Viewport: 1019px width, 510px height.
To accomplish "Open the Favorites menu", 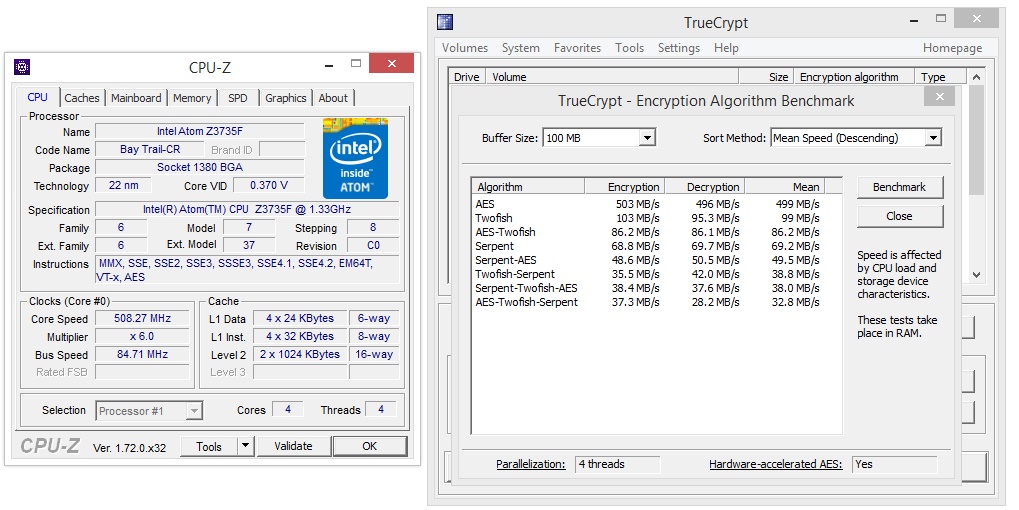I will pos(577,47).
